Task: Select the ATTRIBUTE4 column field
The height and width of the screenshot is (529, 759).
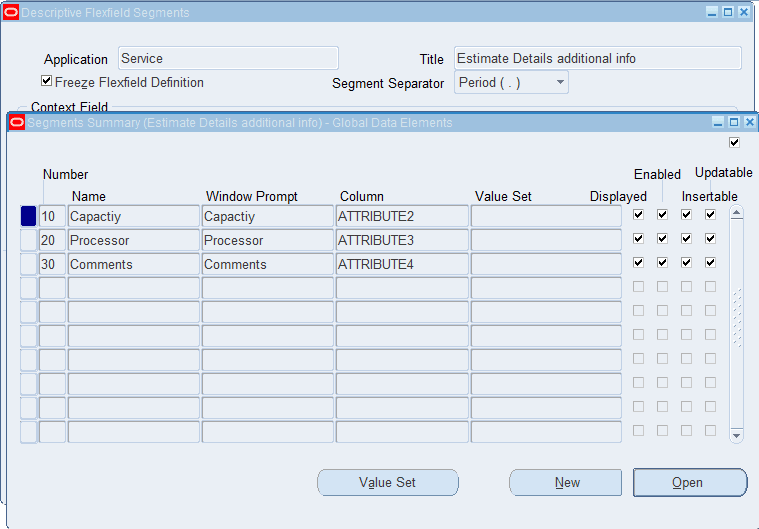Action: [x=401, y=264]
